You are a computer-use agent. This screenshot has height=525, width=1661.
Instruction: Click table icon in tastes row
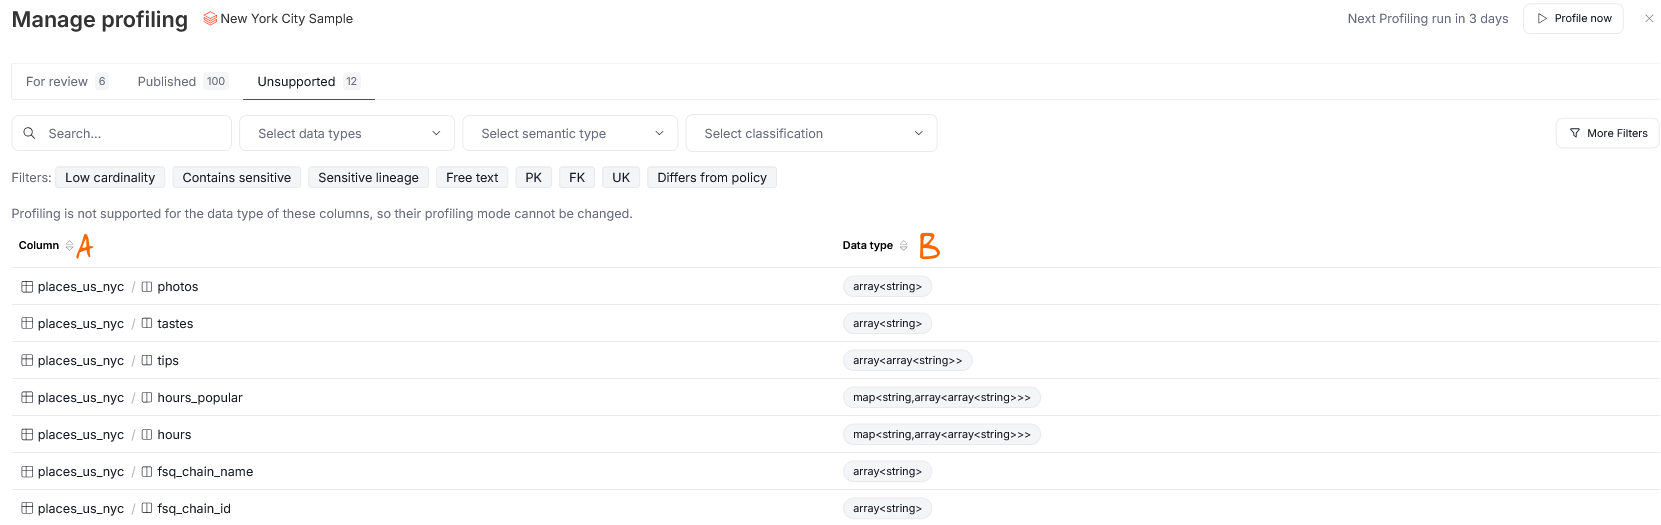point(27,324)
